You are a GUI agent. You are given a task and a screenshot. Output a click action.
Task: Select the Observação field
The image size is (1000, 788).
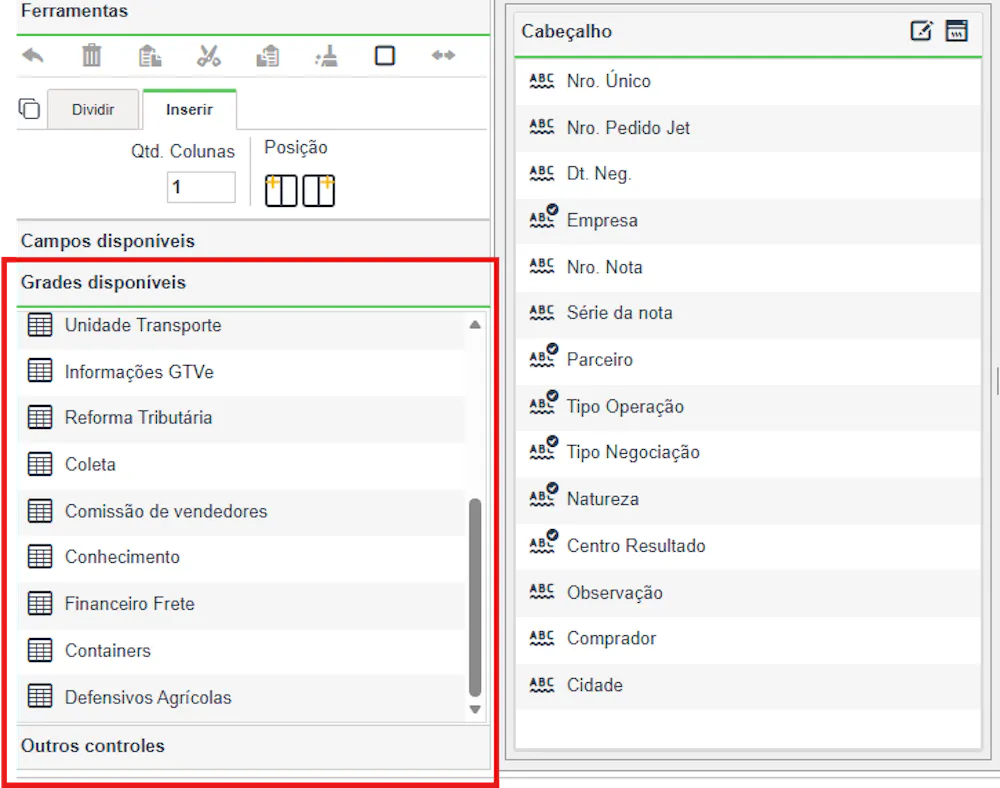748,592
